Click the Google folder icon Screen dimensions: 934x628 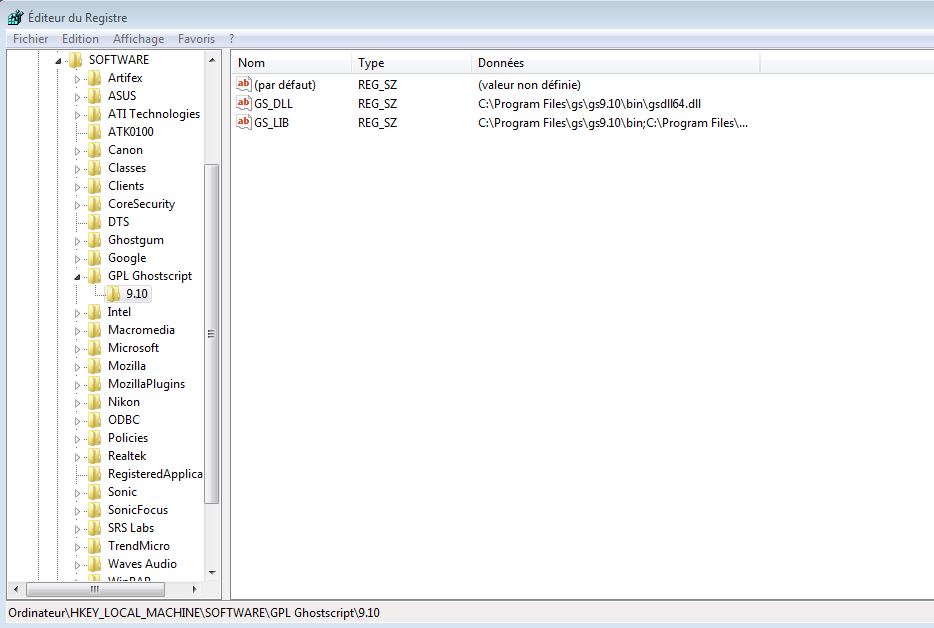94,258
